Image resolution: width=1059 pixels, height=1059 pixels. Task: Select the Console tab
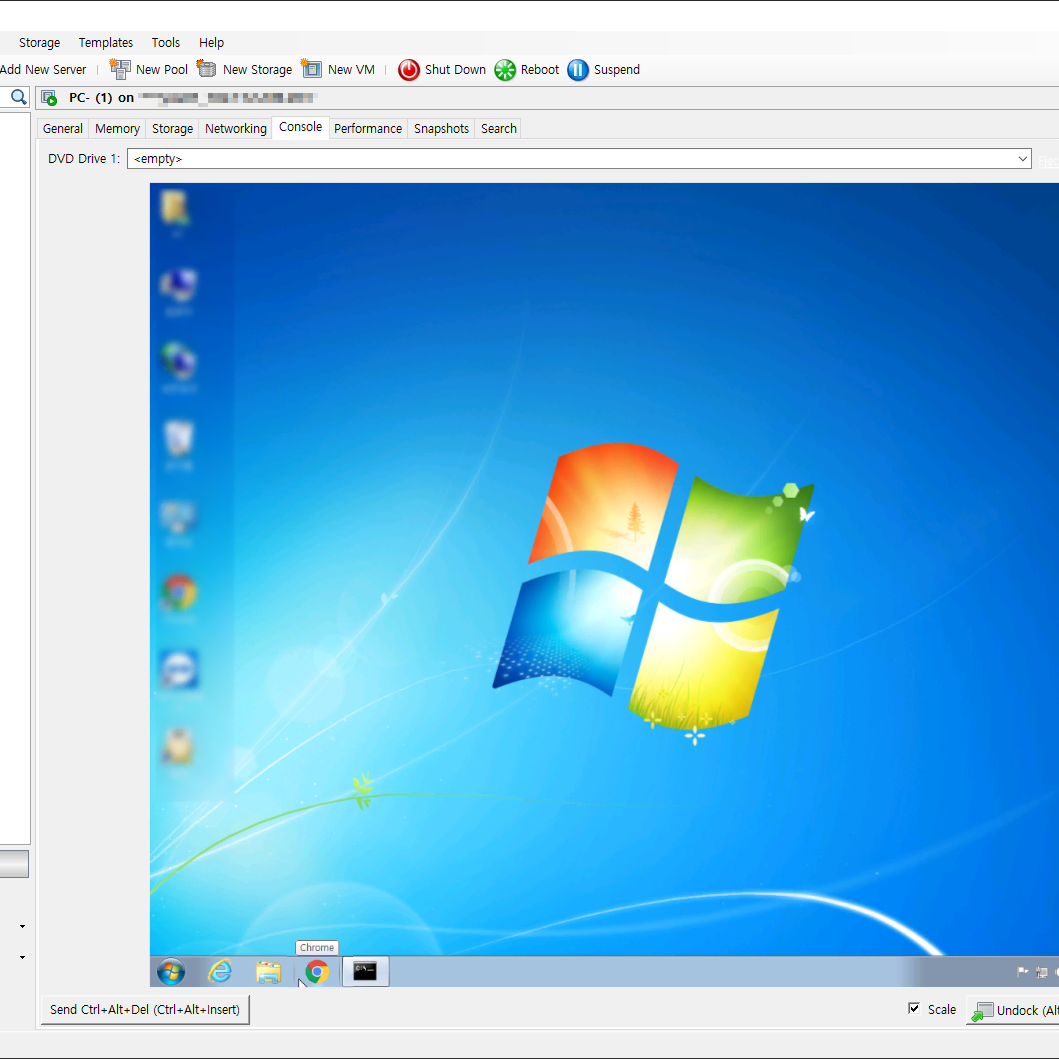(301, 127)
